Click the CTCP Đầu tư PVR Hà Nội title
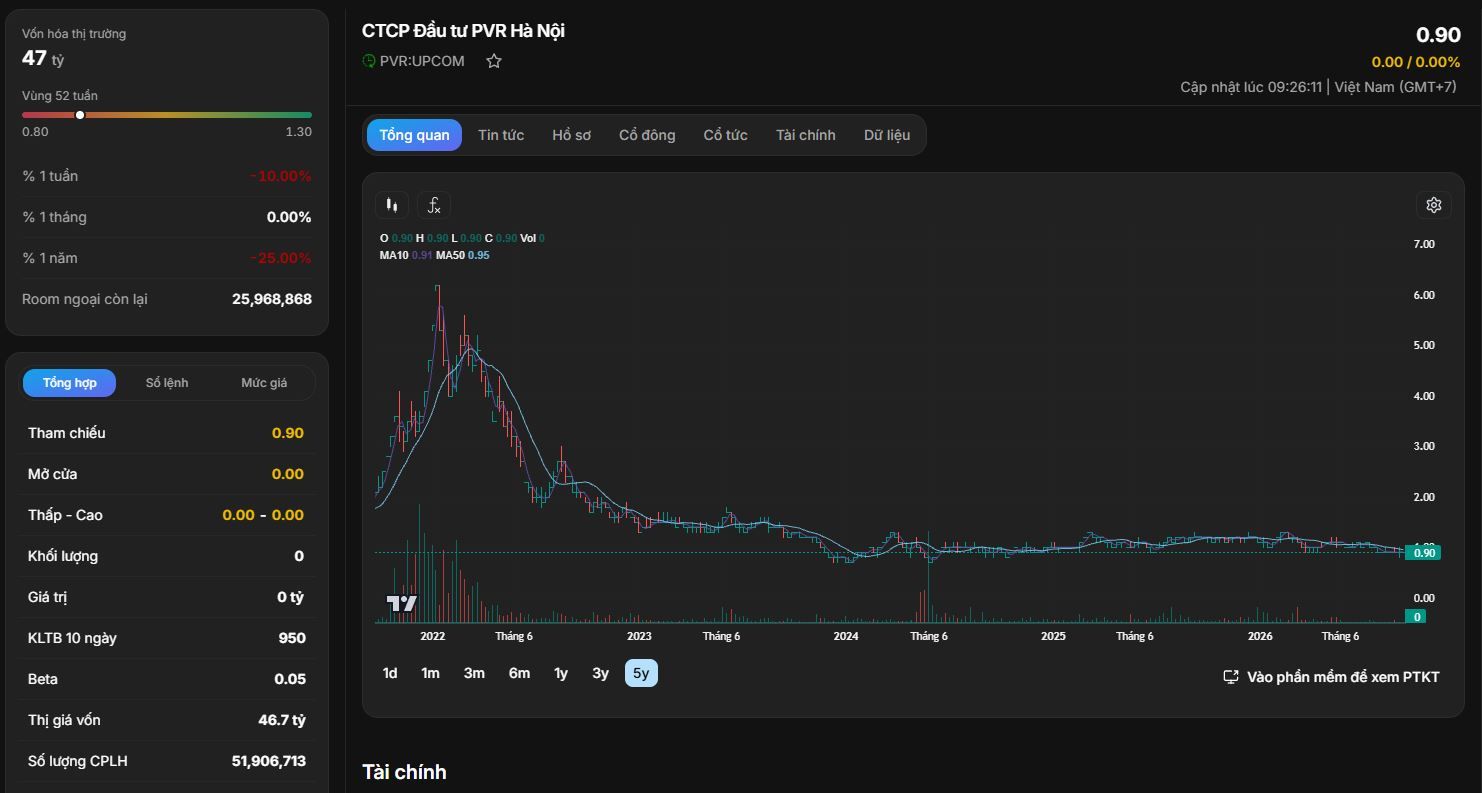1482x793 pixels. point(463,31)
